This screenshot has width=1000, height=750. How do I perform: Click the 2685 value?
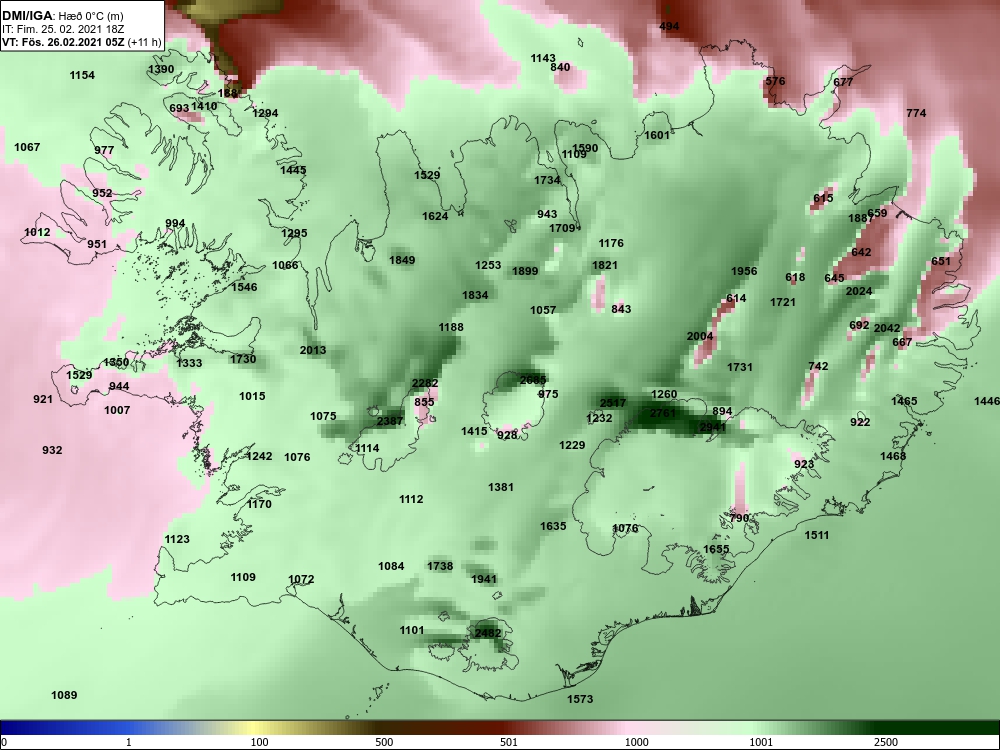pos(533,380)
